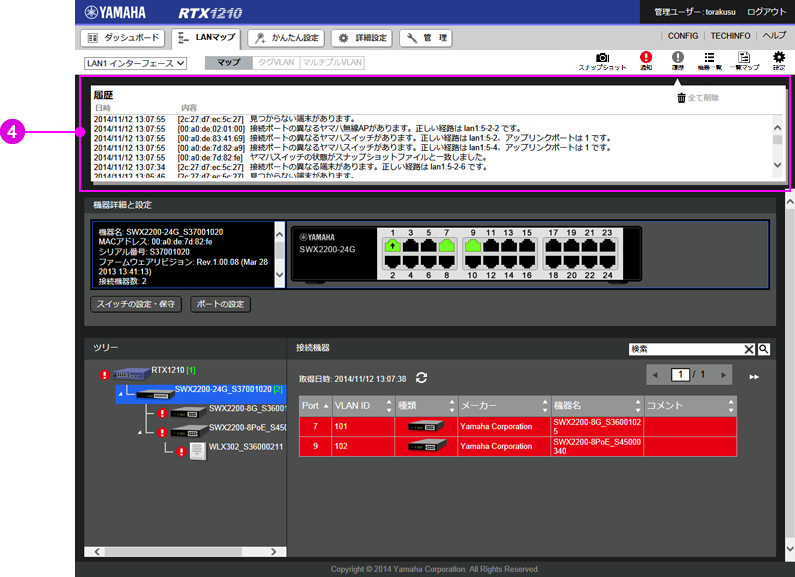
Task: Click the スイッチの設定・保存 button
Action: pyautogui.click(x=136, y=304)
